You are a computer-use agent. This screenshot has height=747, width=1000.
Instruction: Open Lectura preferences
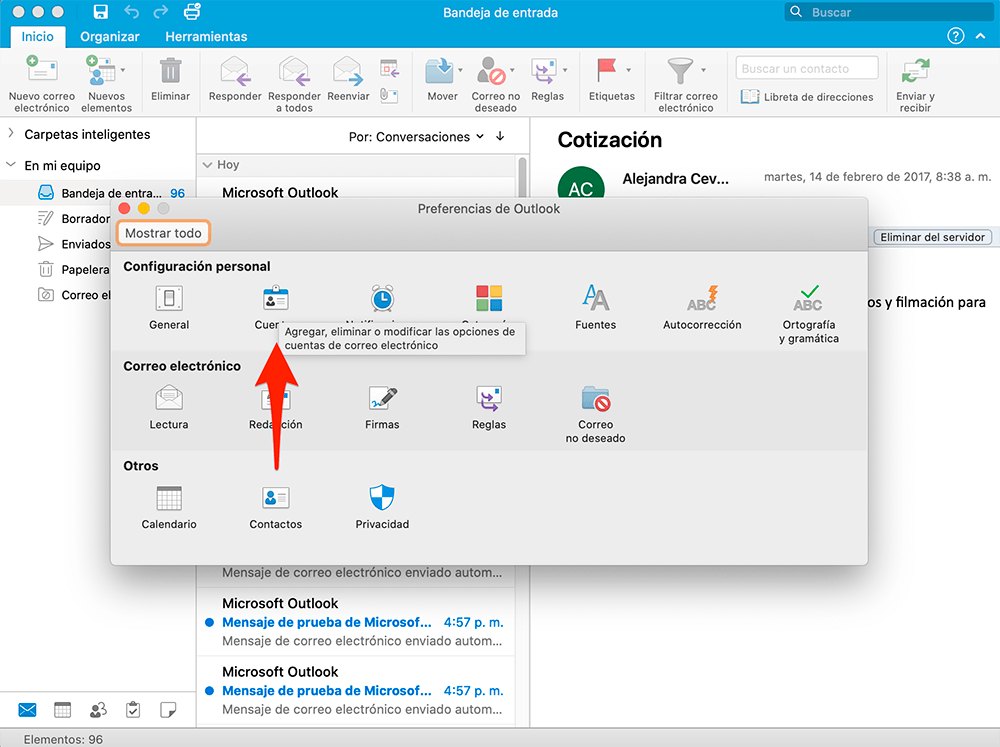pyautogui.click(x=169, y=408)
